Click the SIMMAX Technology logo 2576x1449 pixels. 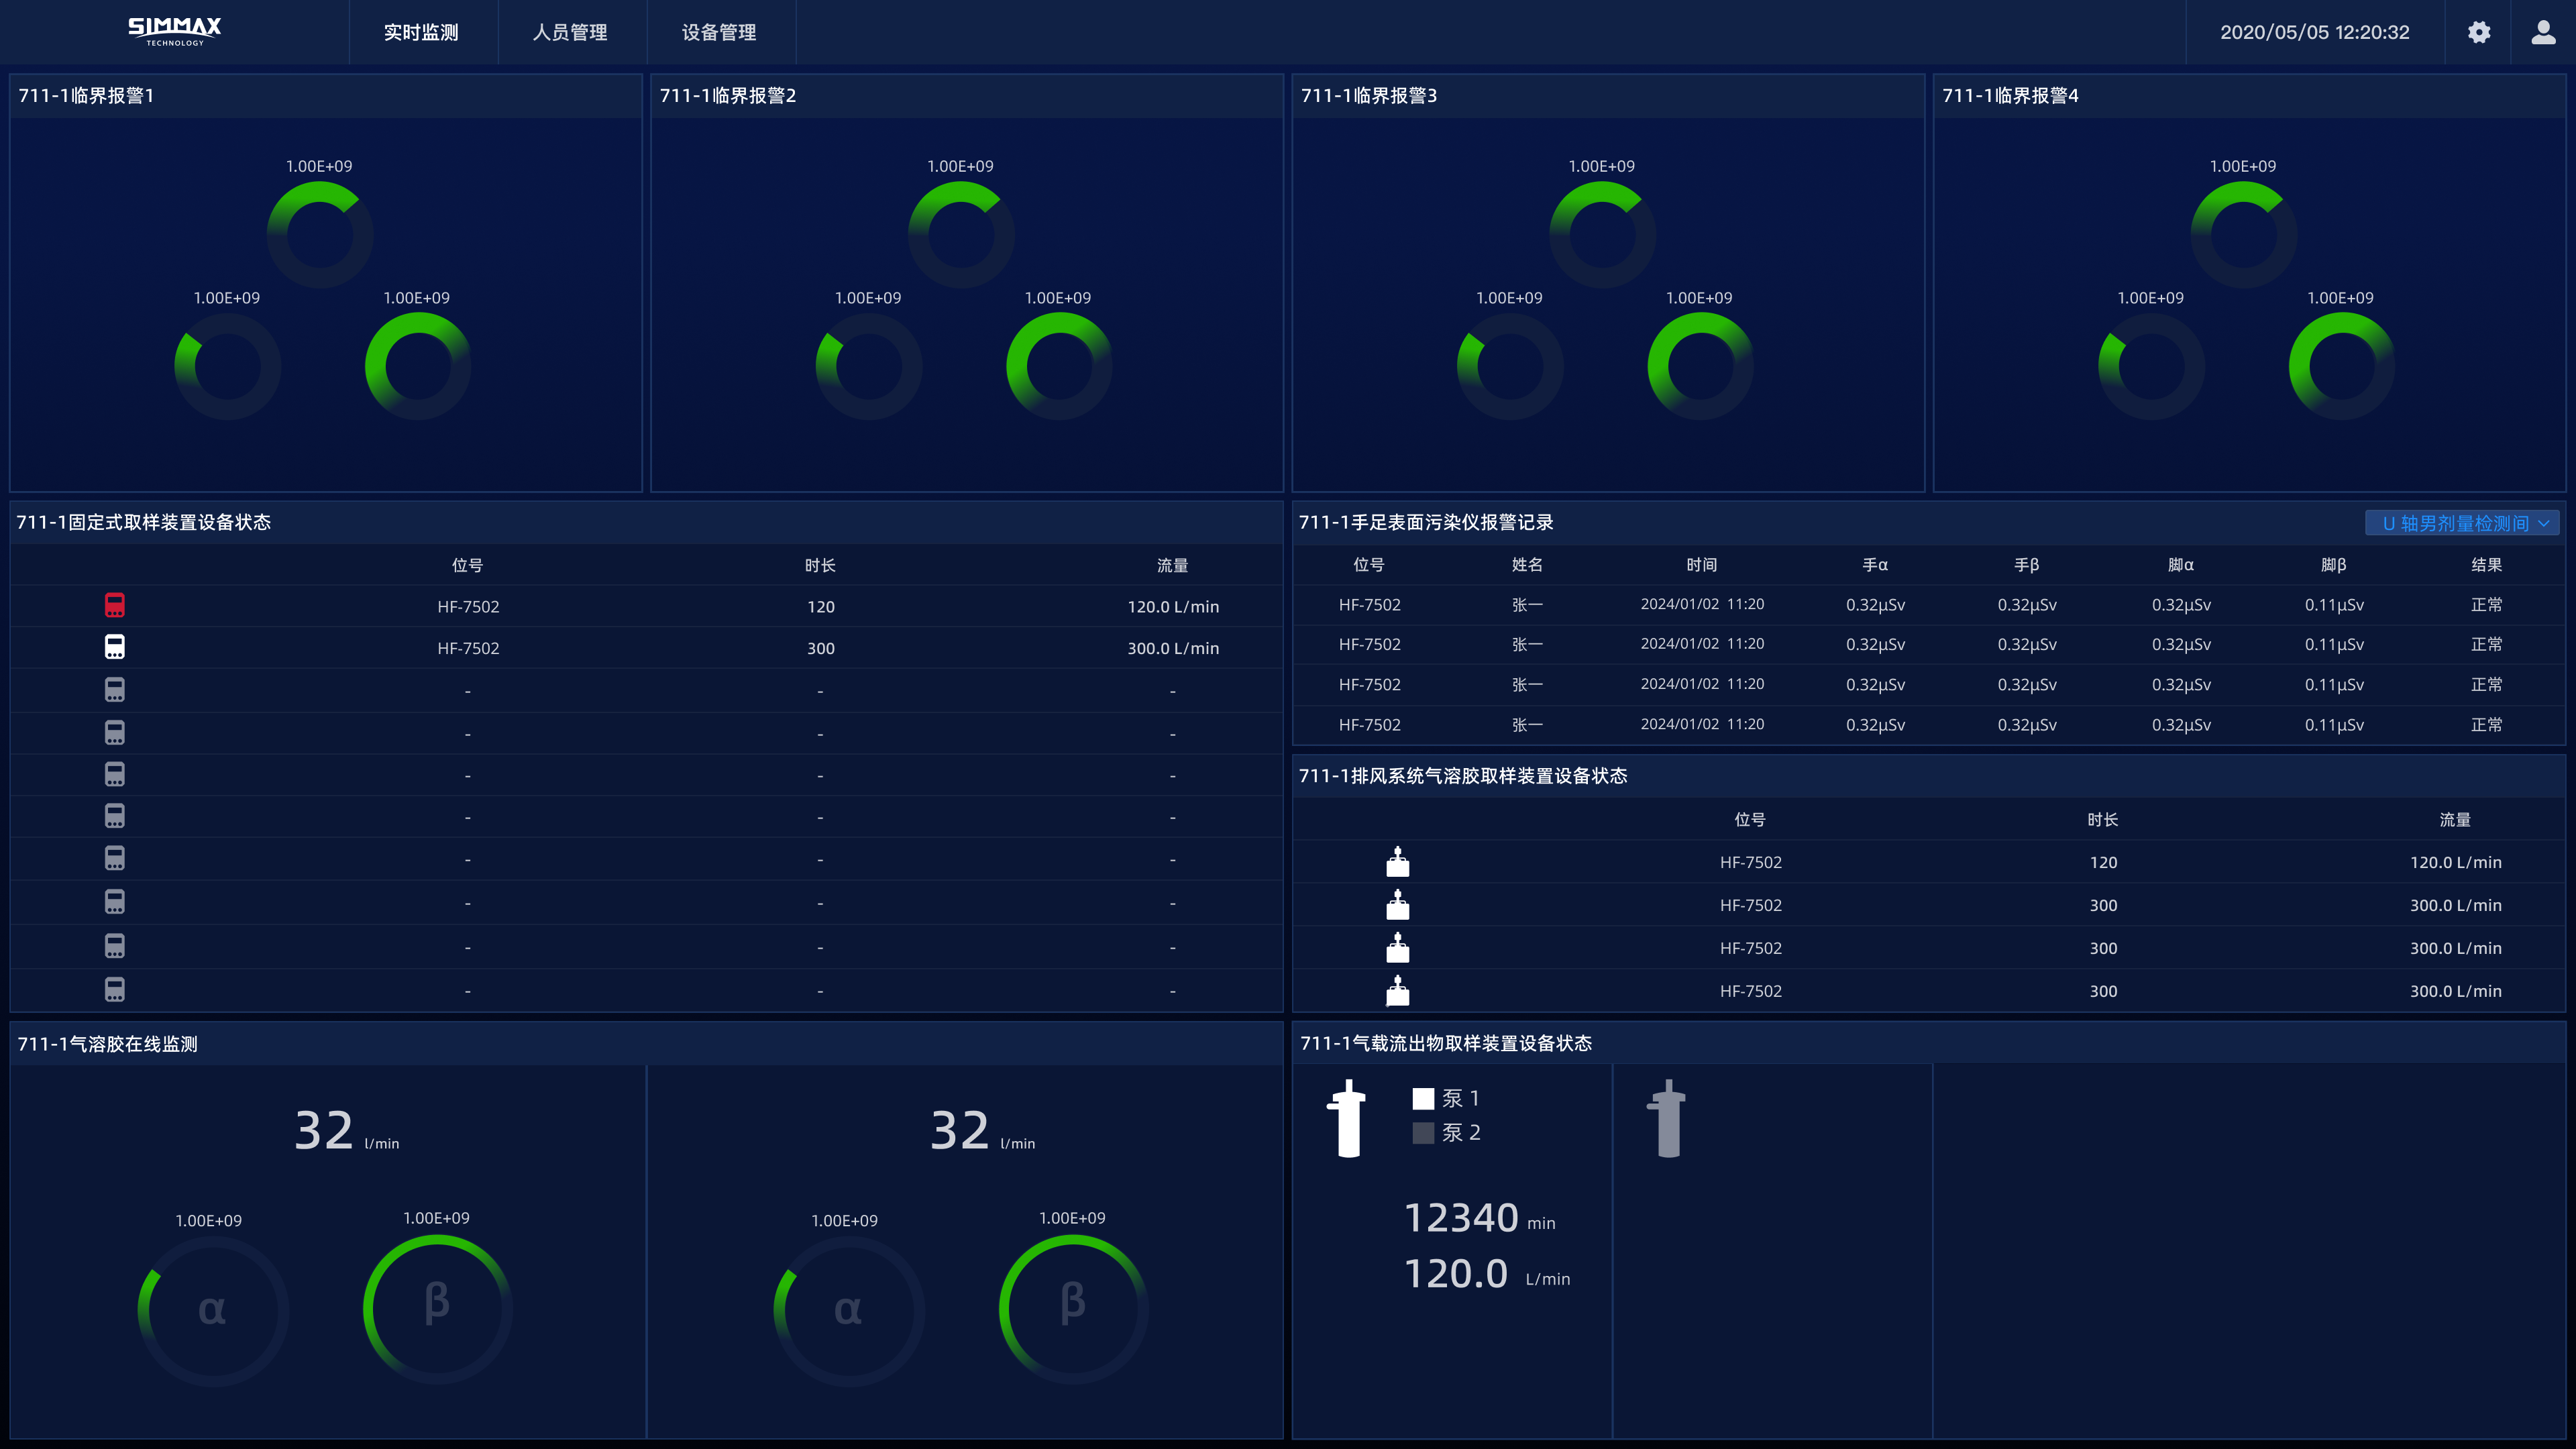click(175, 31)
